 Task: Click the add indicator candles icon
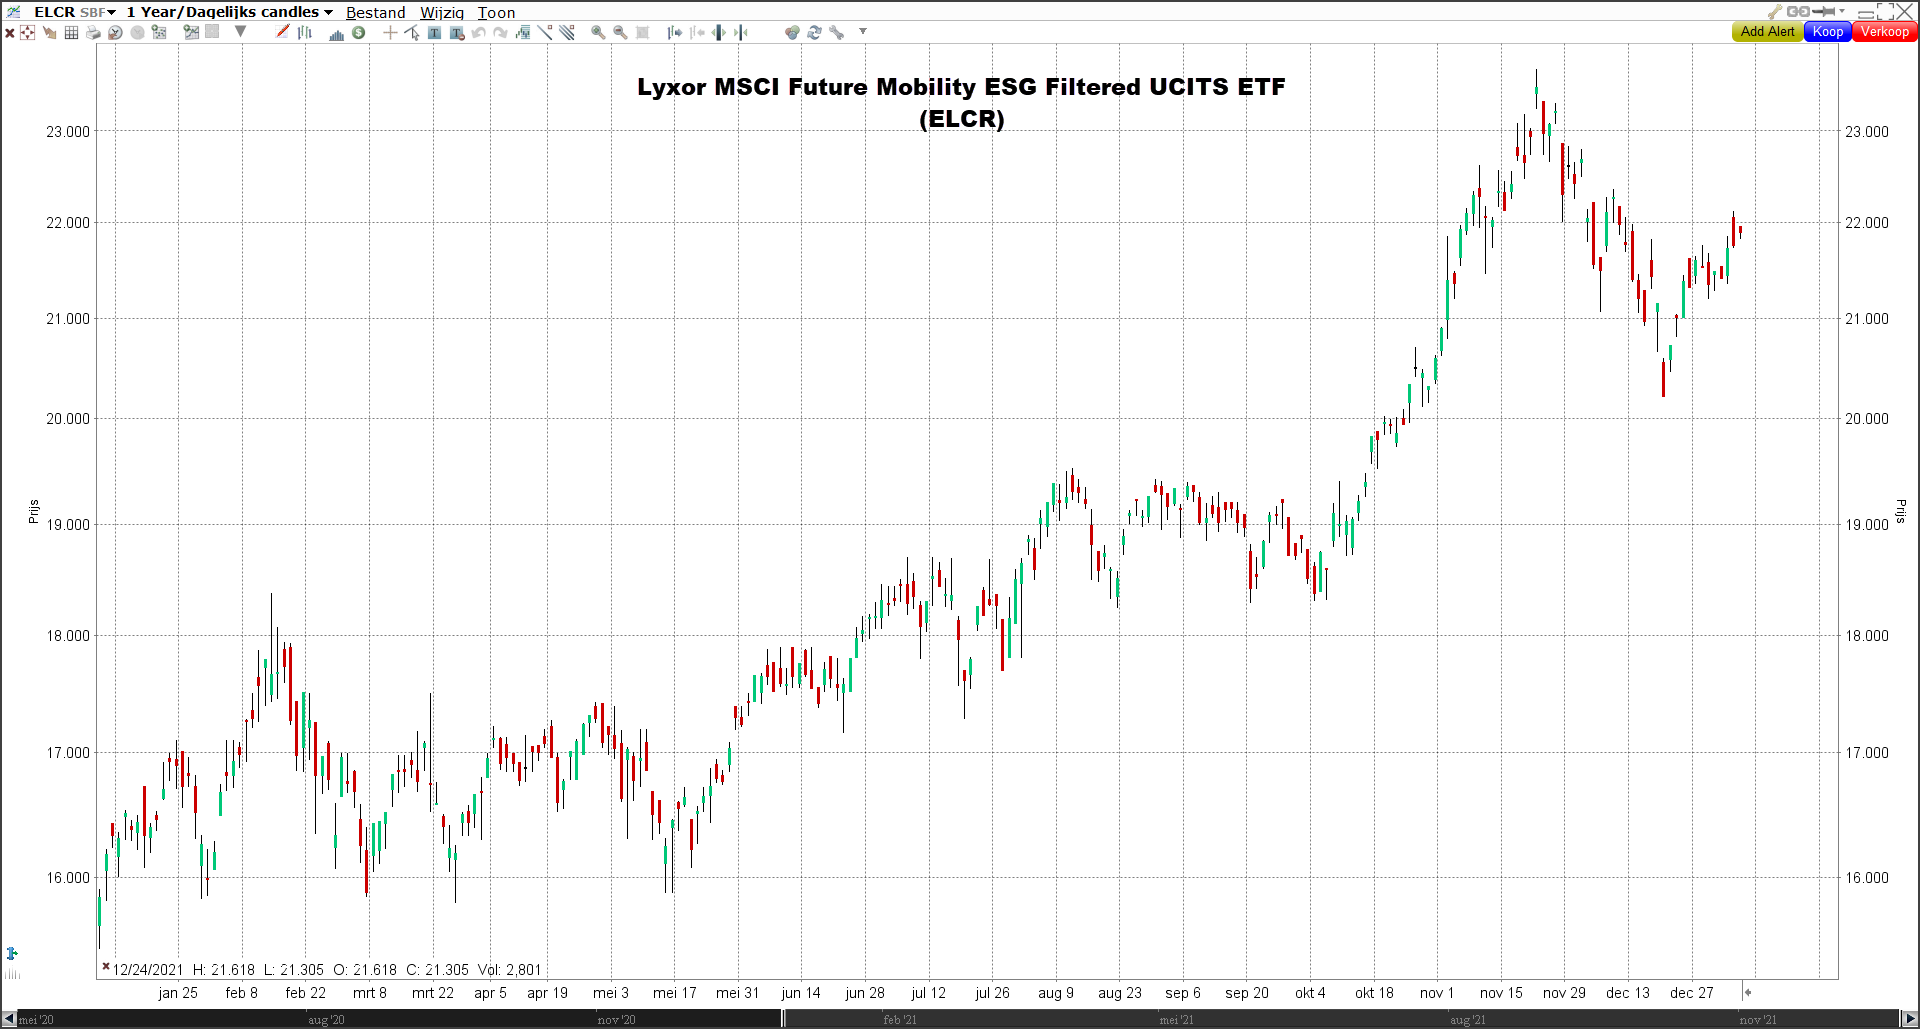(523, 33)
